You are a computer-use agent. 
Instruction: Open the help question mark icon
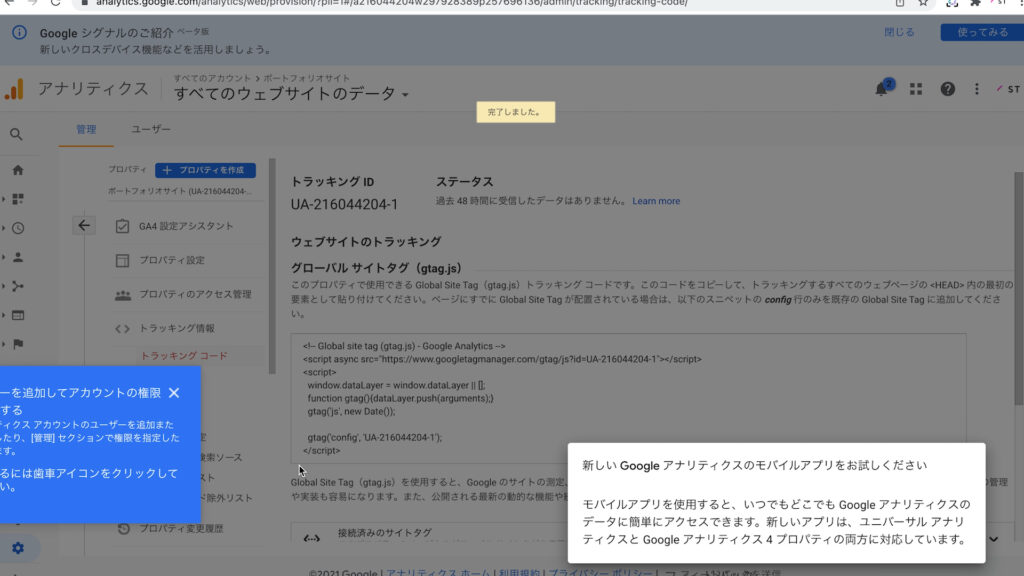[x=947, y=89]
